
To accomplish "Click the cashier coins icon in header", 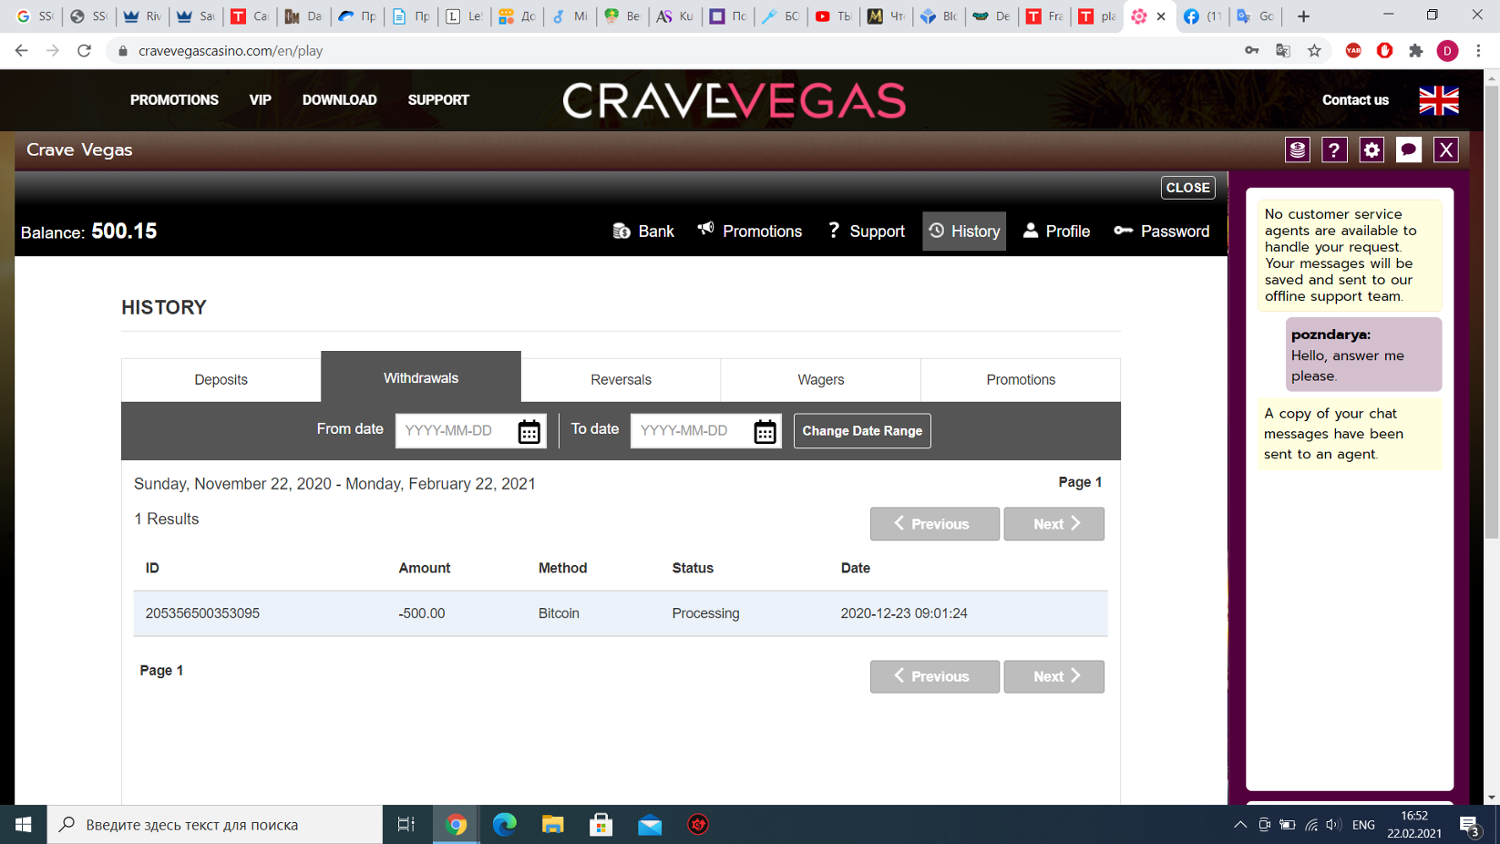I will [1297, 150].
